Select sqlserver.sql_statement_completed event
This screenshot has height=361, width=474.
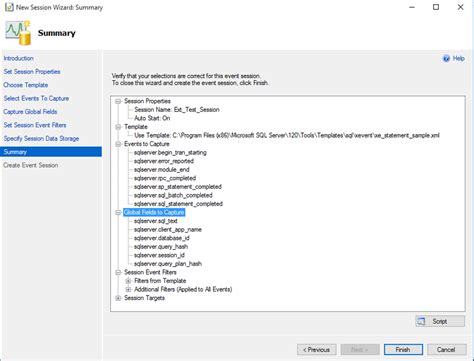pos(178,204)
